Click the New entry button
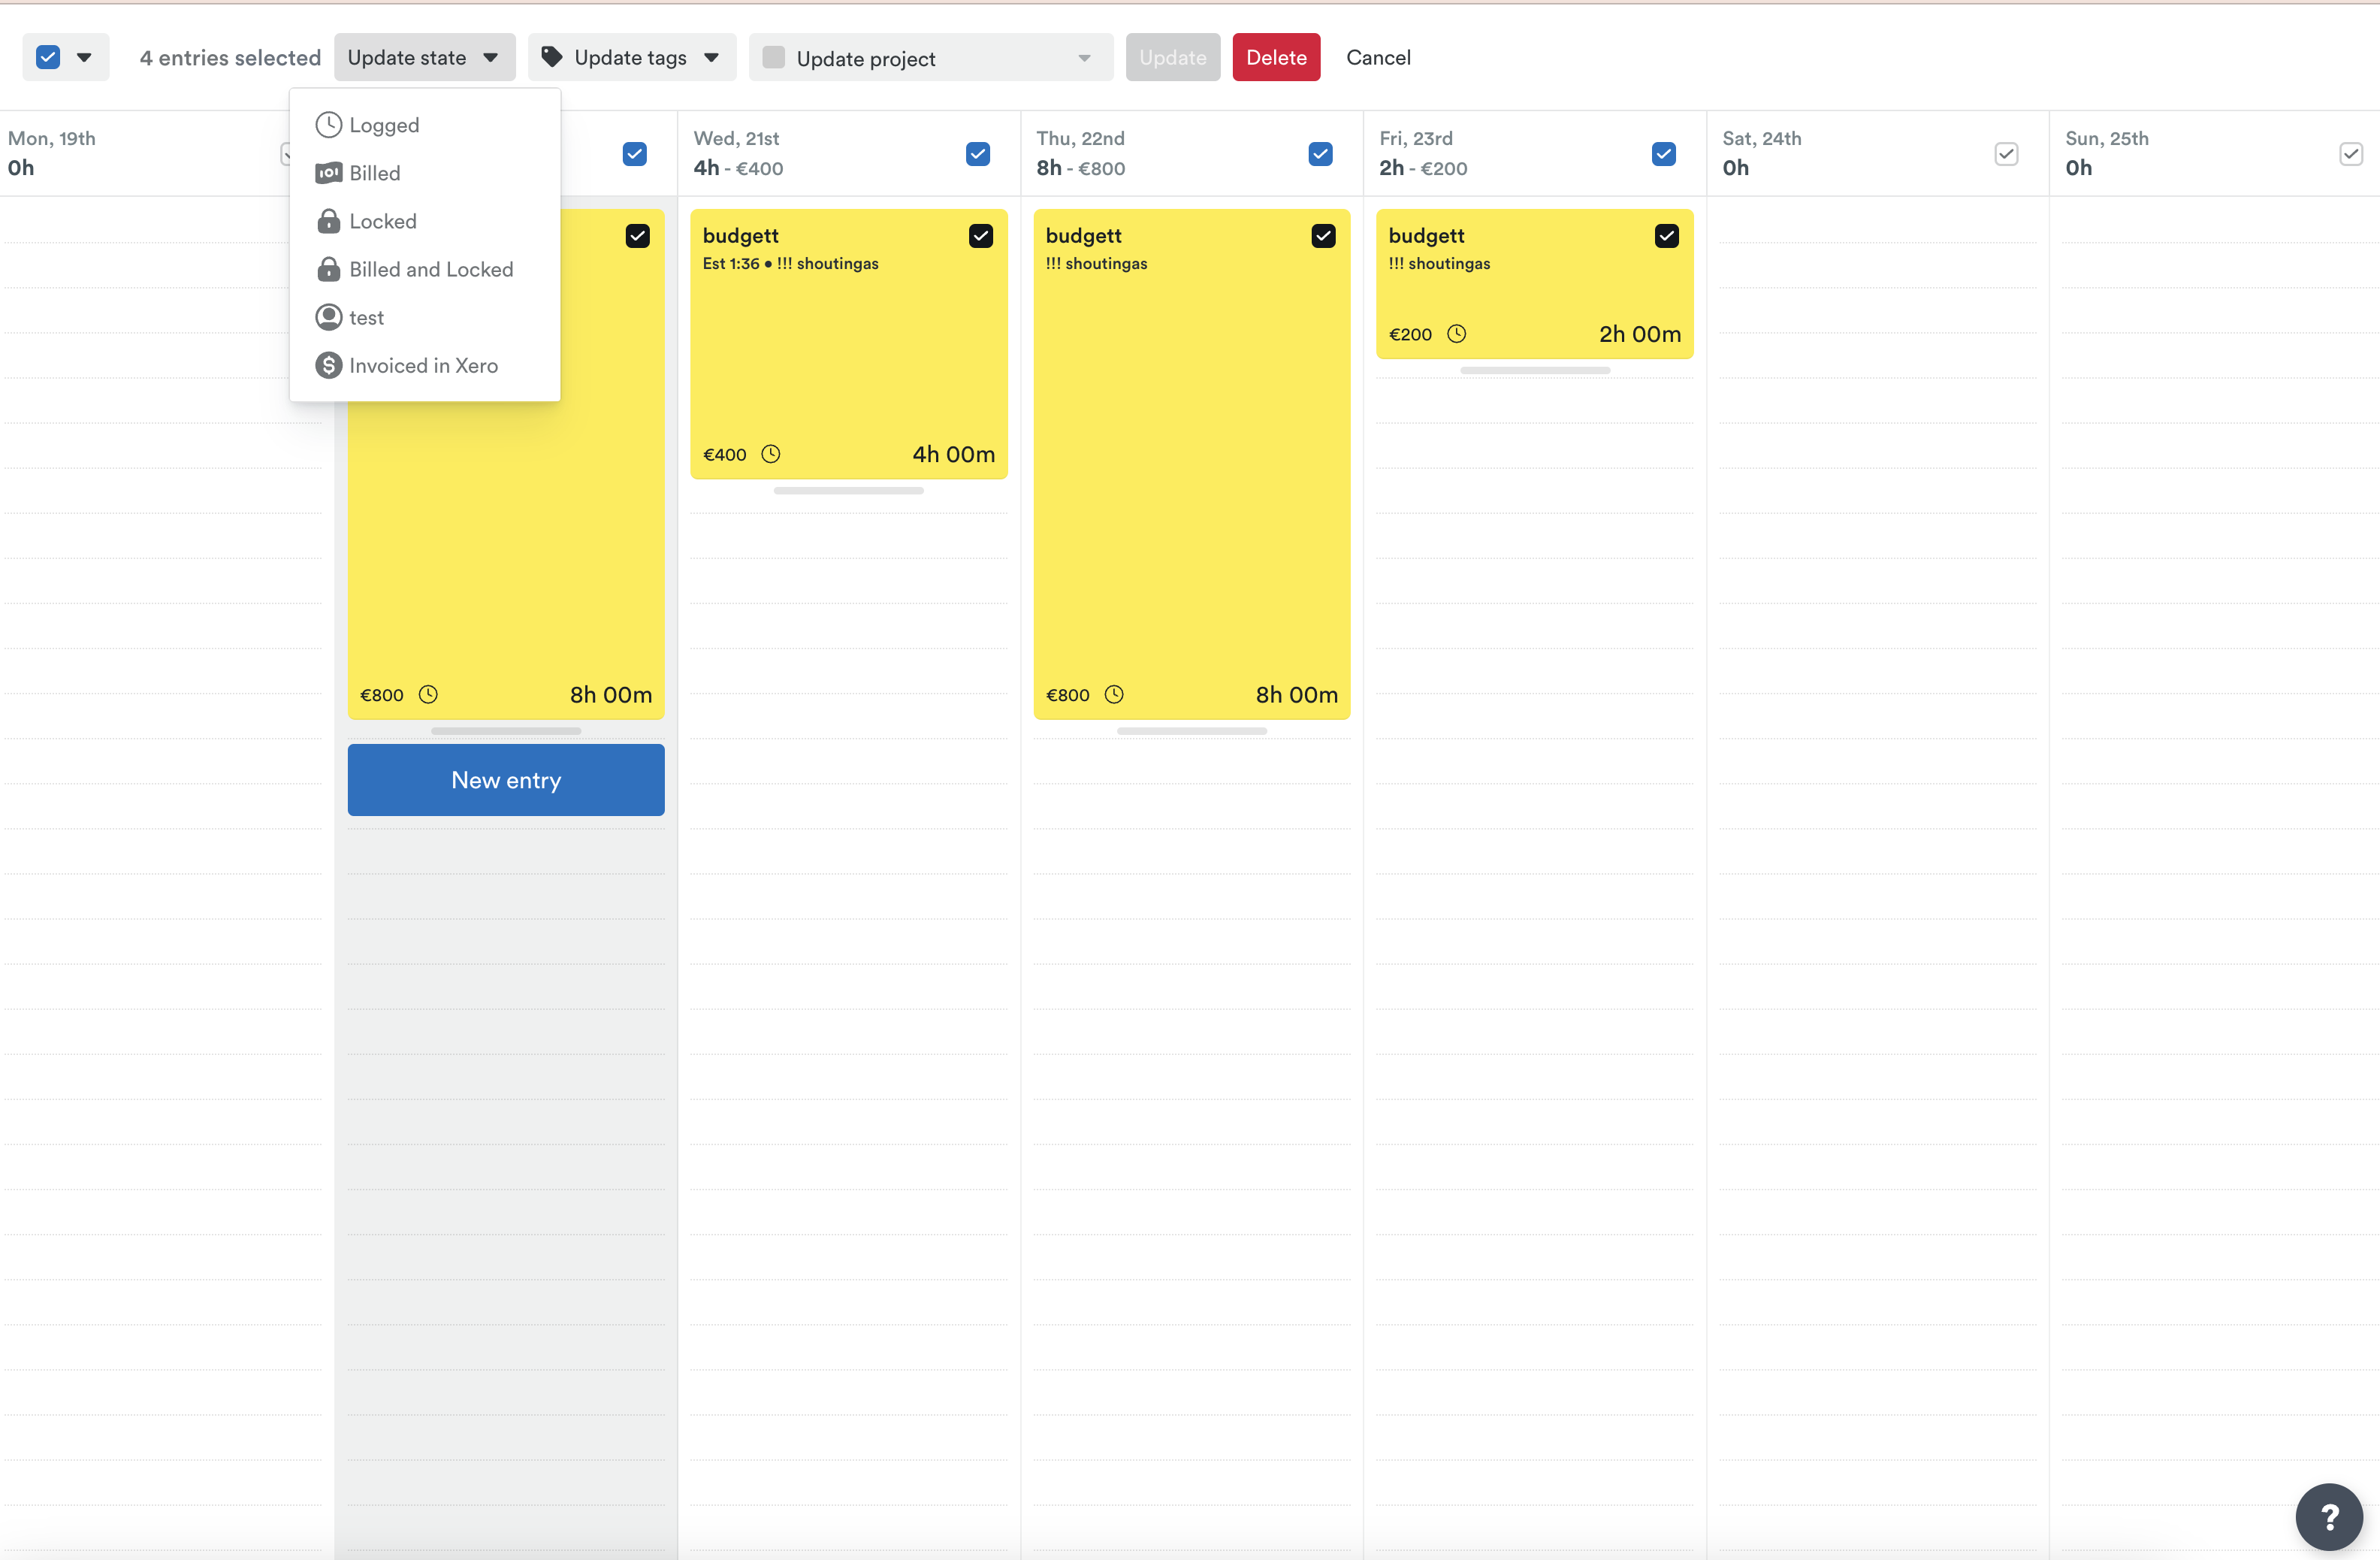The image size is (2380, 1560). coord(505,780)
